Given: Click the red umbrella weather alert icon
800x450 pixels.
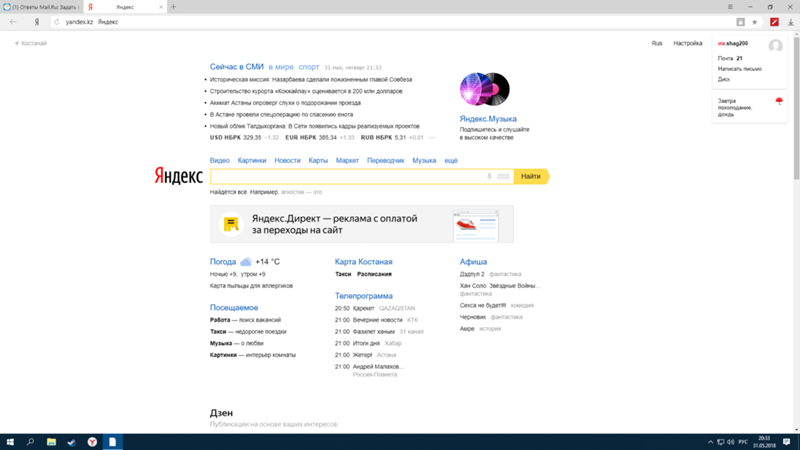Looking at the screenshot, I should point(779,101).
